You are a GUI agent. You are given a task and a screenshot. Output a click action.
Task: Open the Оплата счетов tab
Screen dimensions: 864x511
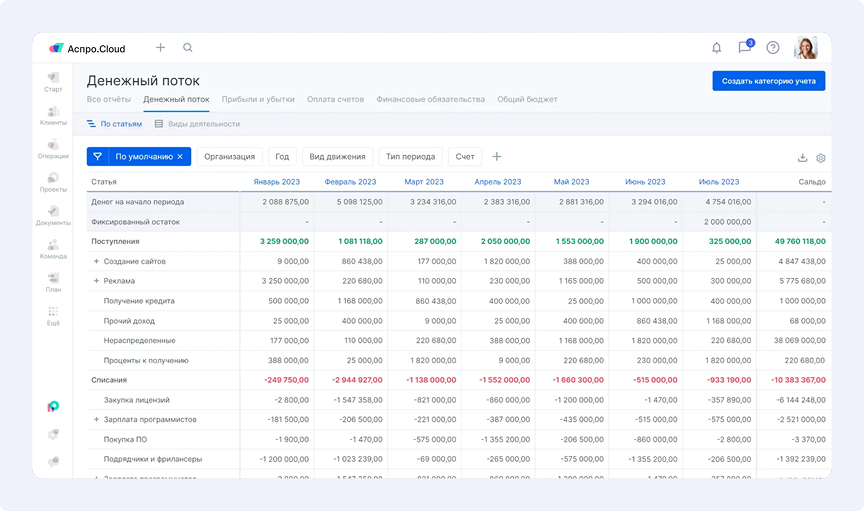click(x=335, y=100)
